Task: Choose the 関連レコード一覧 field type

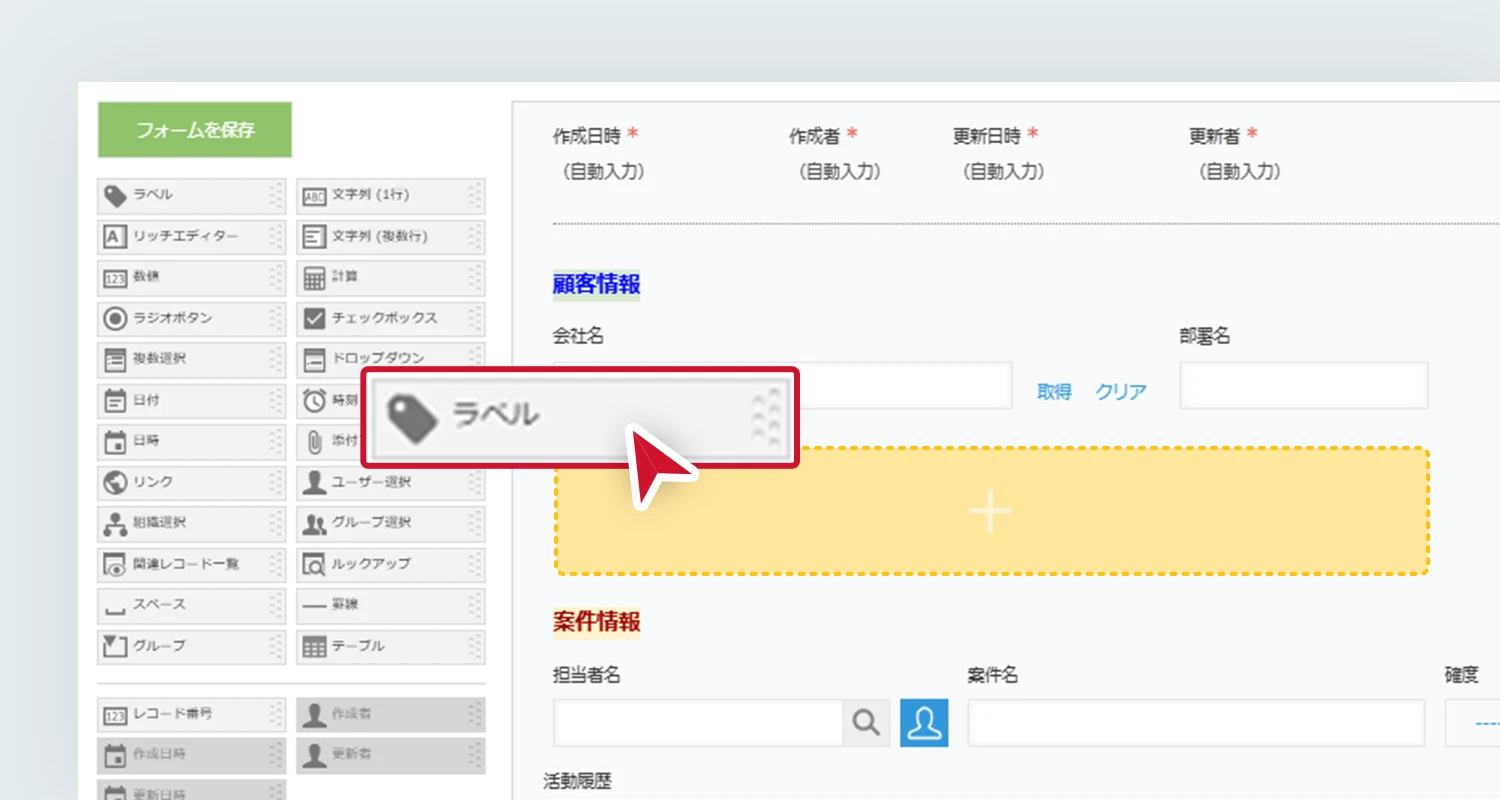Action: click(x=192, y=565)
